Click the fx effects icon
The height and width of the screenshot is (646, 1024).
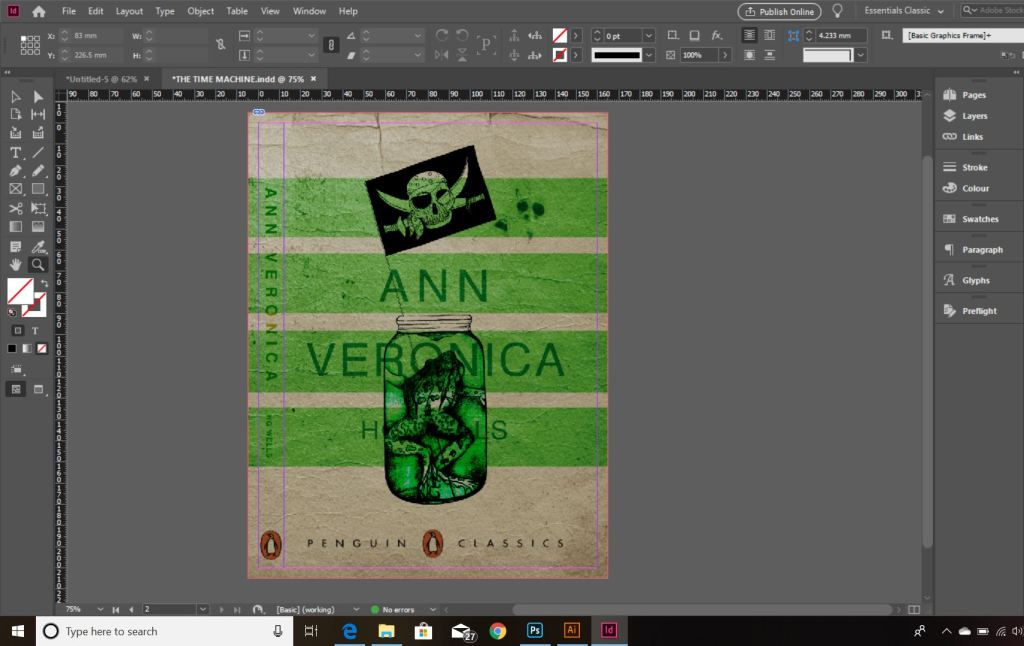click(717, 35)
